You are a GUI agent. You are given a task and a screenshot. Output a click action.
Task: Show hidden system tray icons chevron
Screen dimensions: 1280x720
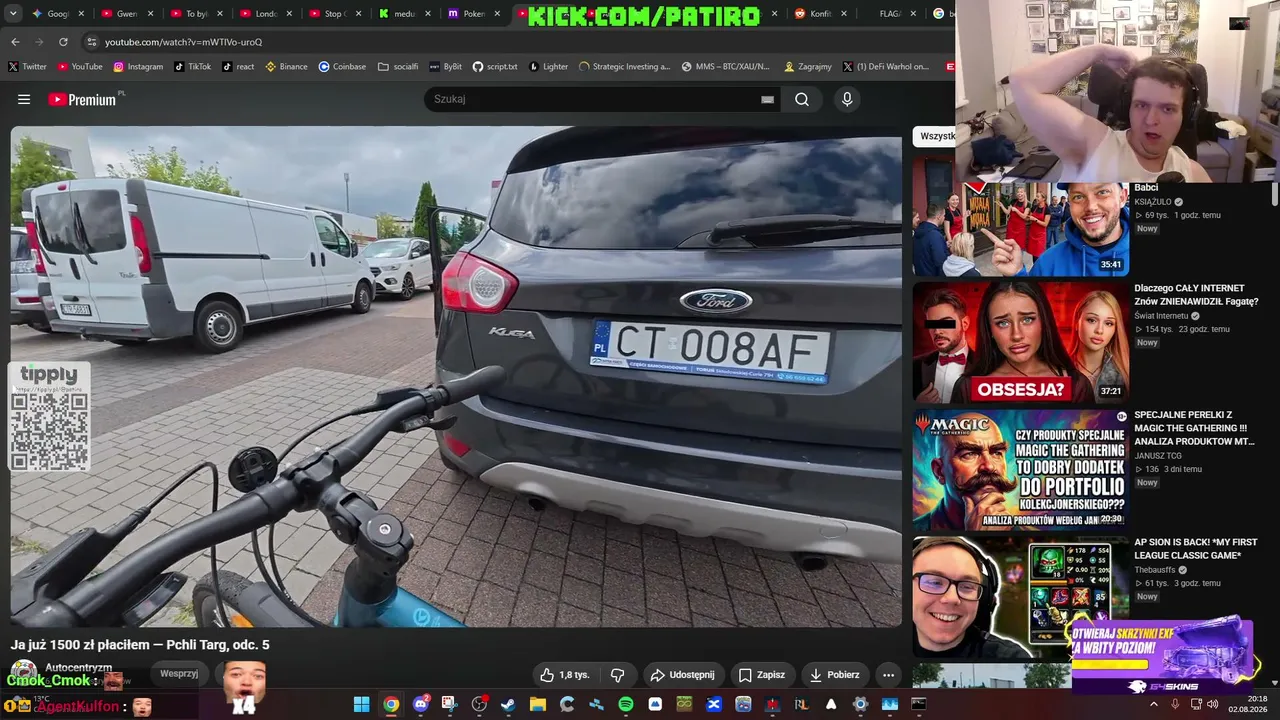point(1154,704)
